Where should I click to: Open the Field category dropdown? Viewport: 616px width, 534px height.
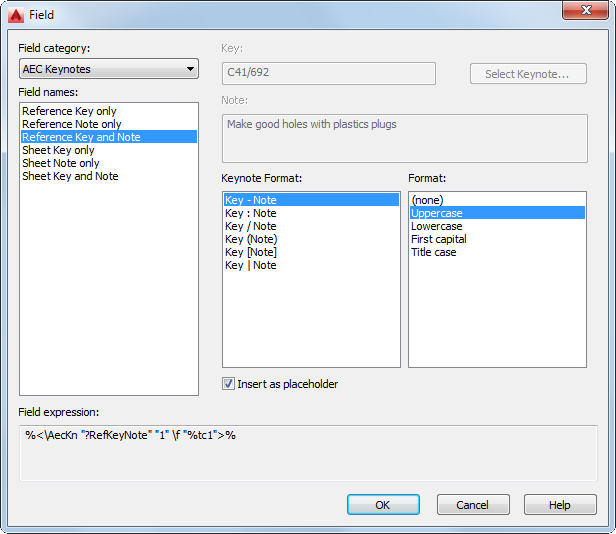pyautogui.click(x=109, y=69)
